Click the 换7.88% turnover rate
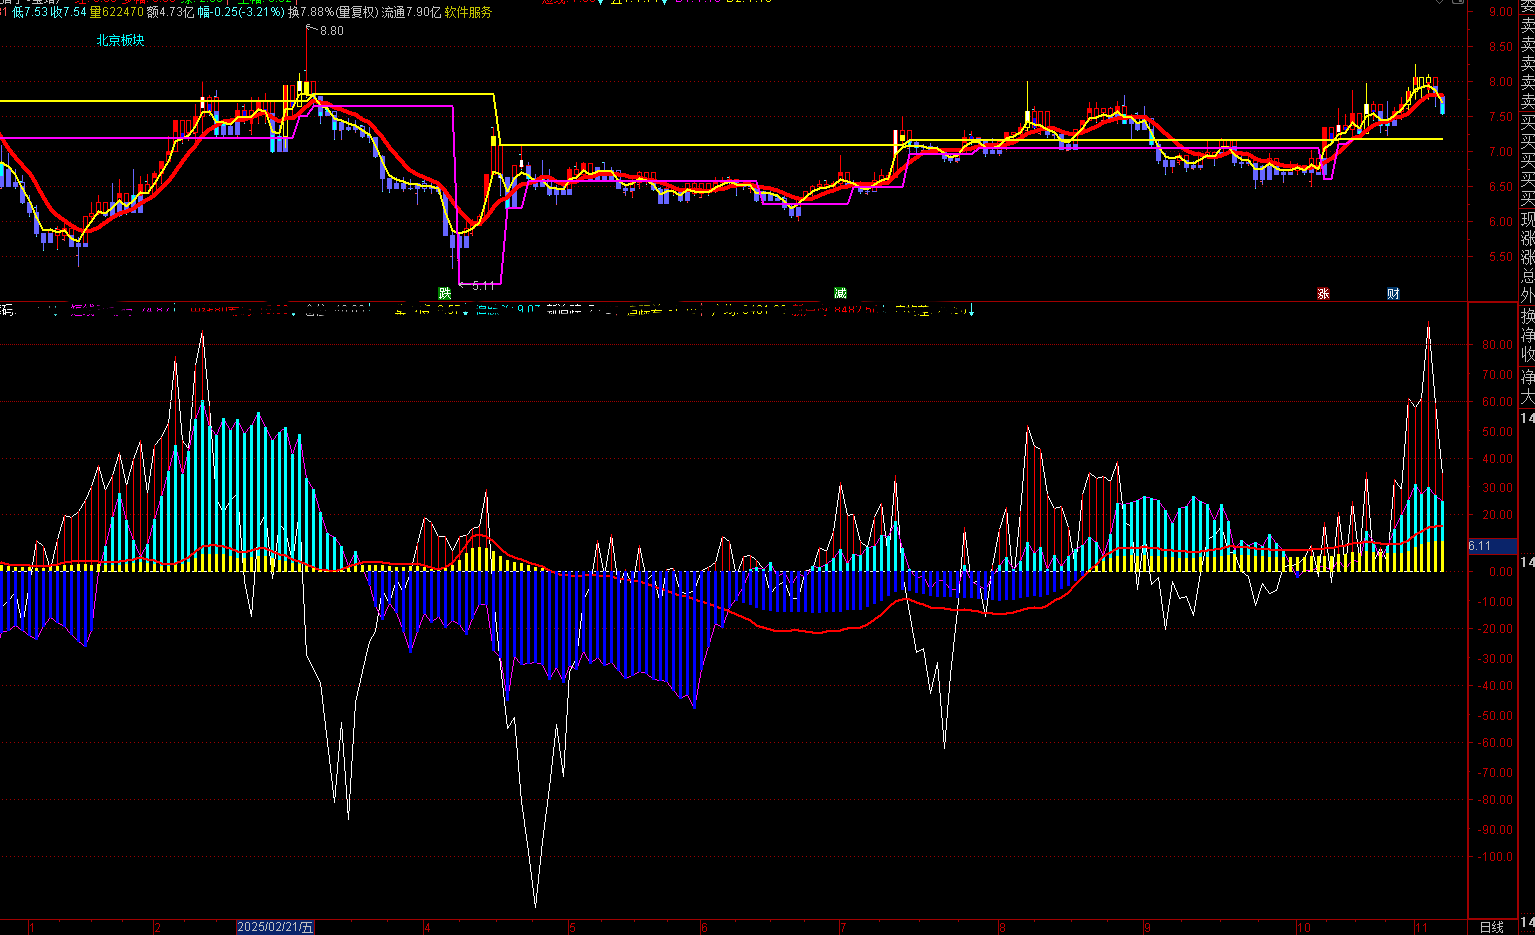1535x935 pixels. (311, 12)
